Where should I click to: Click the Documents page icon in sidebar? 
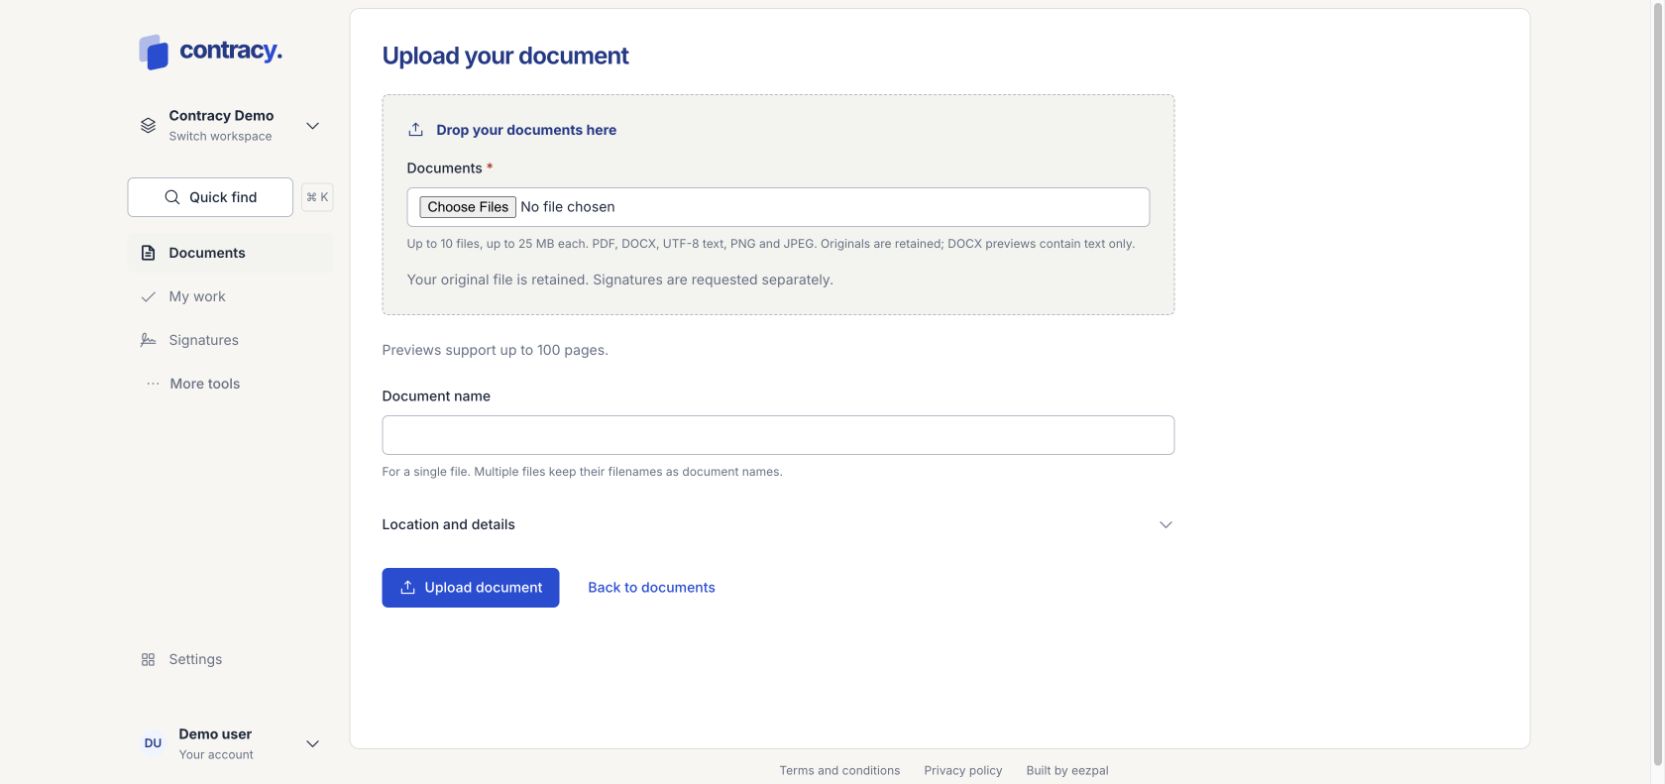pos(148,253)
